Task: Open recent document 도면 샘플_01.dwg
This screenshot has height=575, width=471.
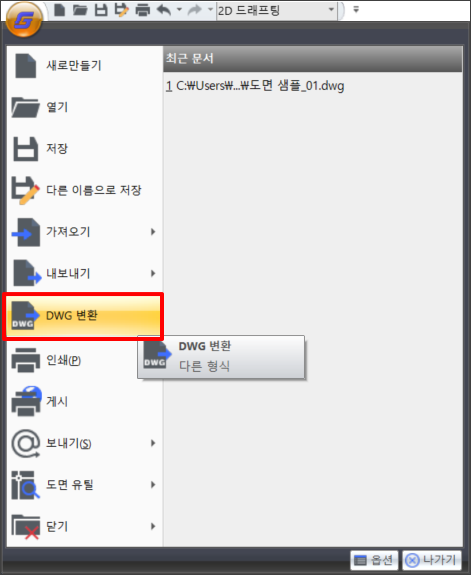Action: [255, 86]
